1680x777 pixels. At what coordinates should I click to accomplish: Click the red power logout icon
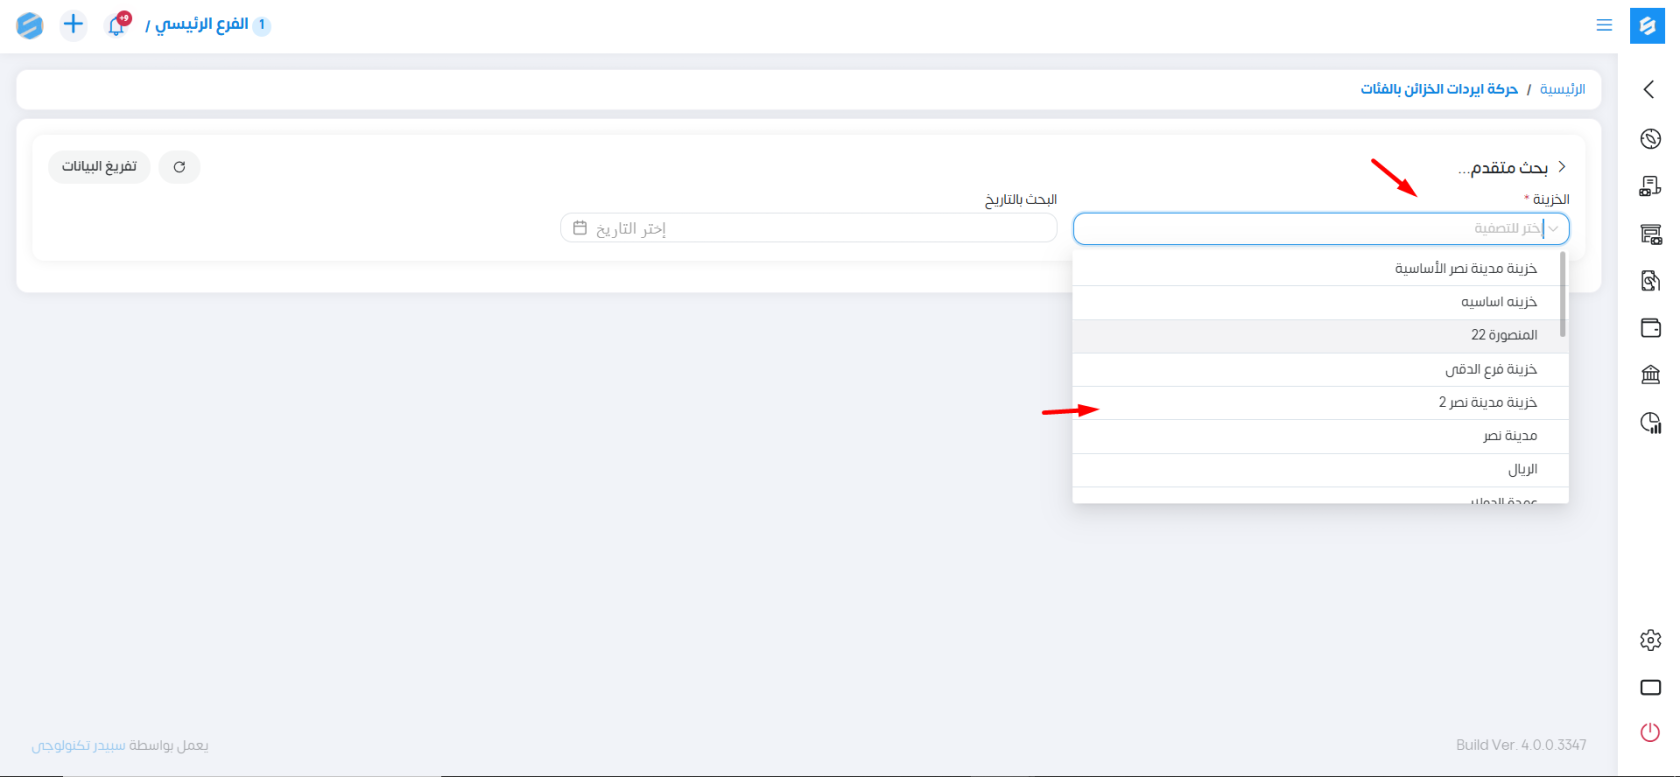click(x=1650, y=732)
